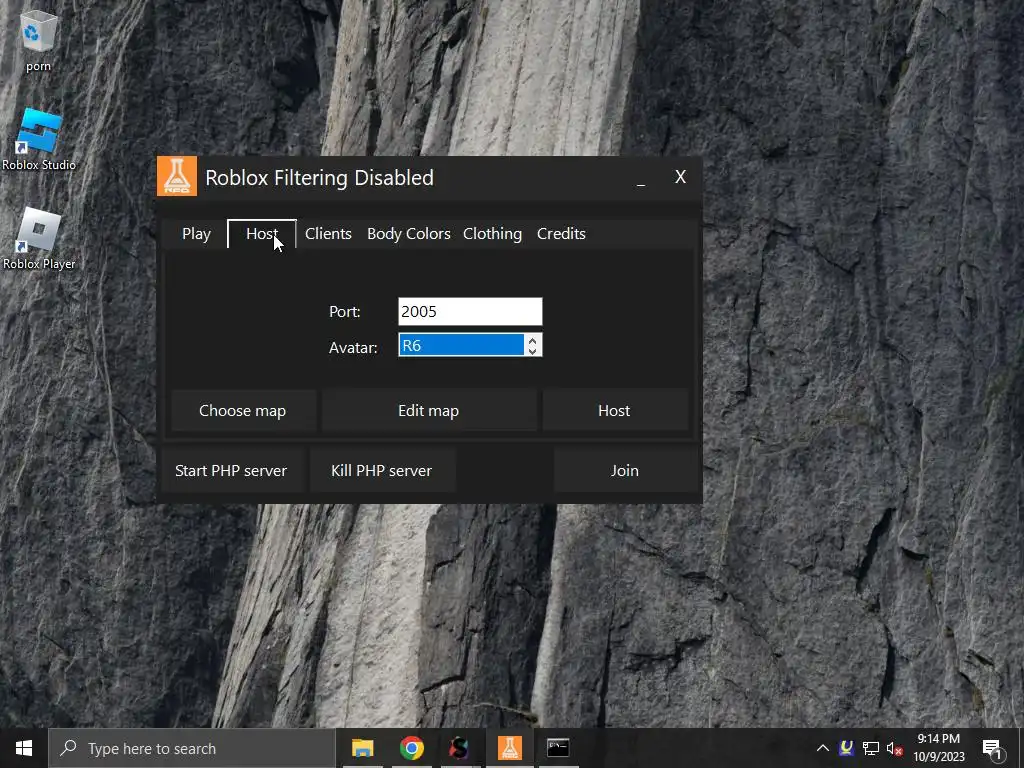Click the Join button

(625, 470)
